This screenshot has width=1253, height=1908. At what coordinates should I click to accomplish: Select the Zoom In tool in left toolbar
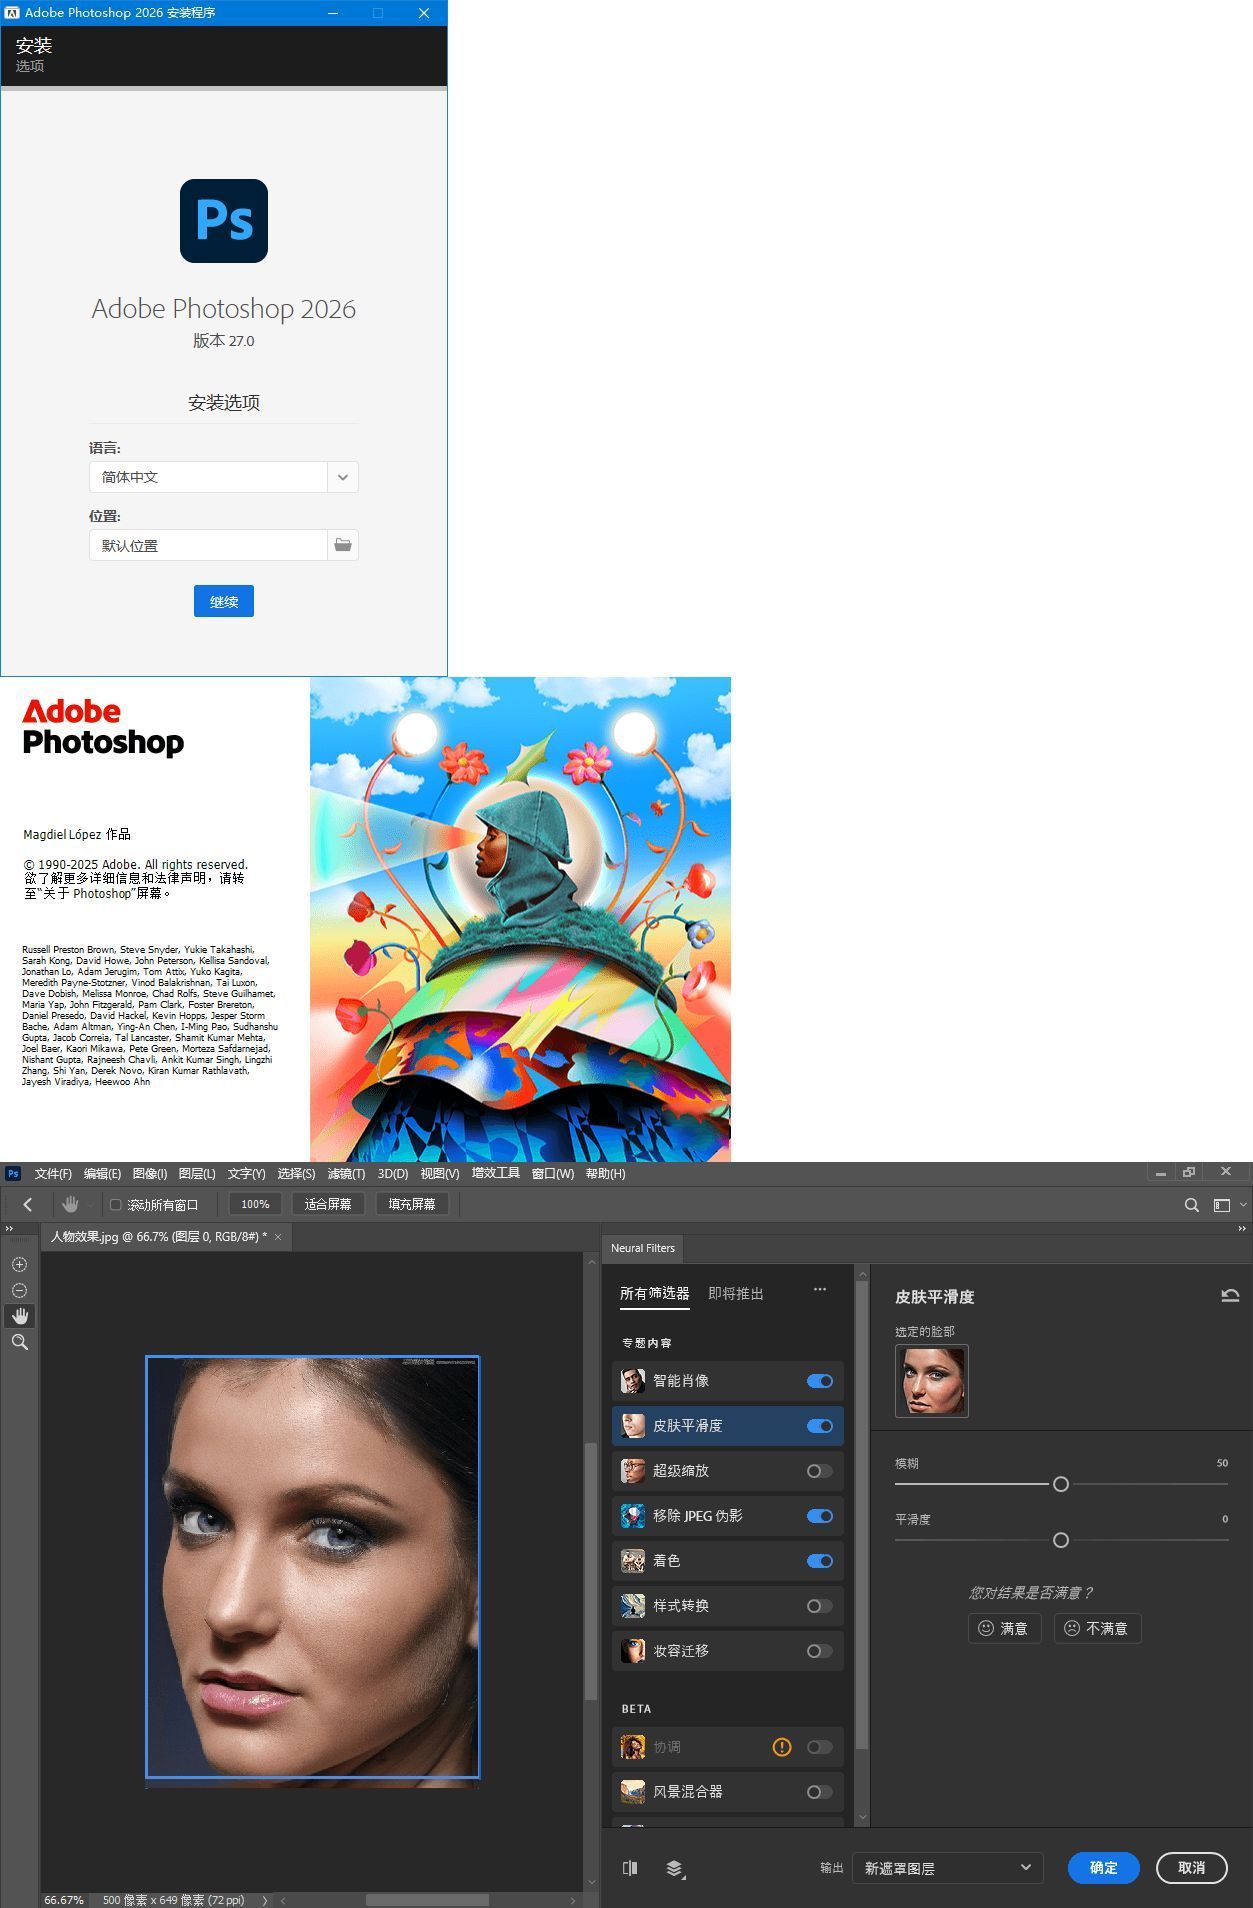19,1265
